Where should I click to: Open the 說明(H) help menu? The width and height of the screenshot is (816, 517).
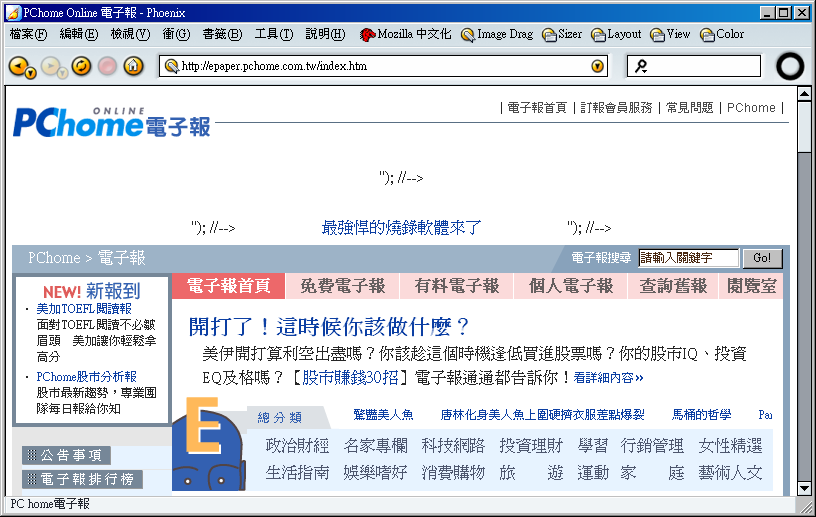coord(325,34)
